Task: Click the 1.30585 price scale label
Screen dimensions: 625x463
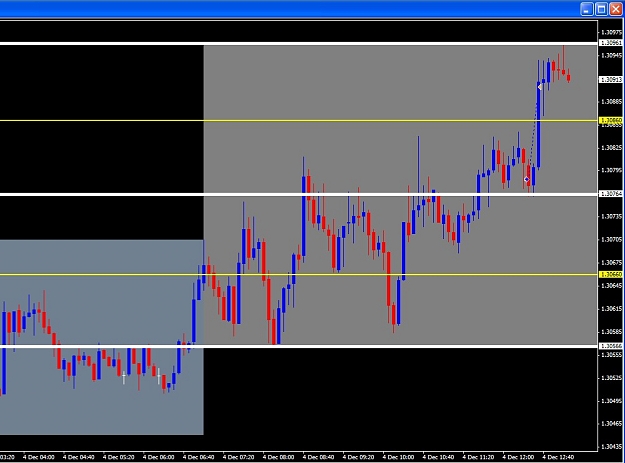Action: point(611,332)
